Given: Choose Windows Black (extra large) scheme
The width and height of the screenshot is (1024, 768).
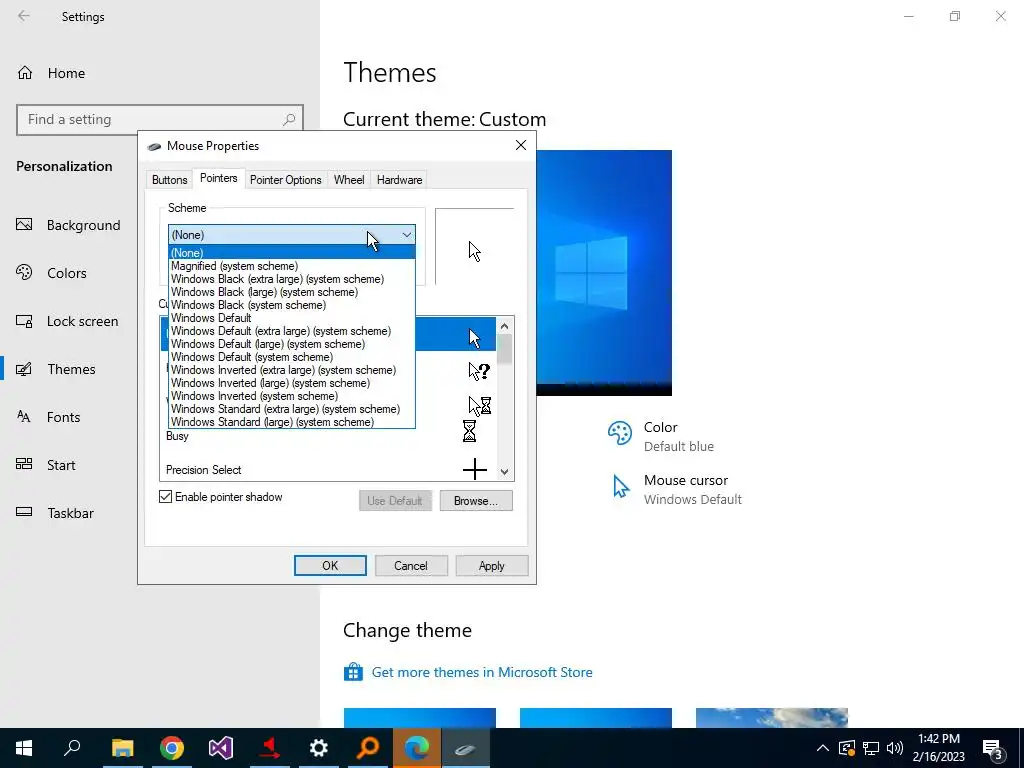Looking at the screenshot, I should (x=292, y=279).
